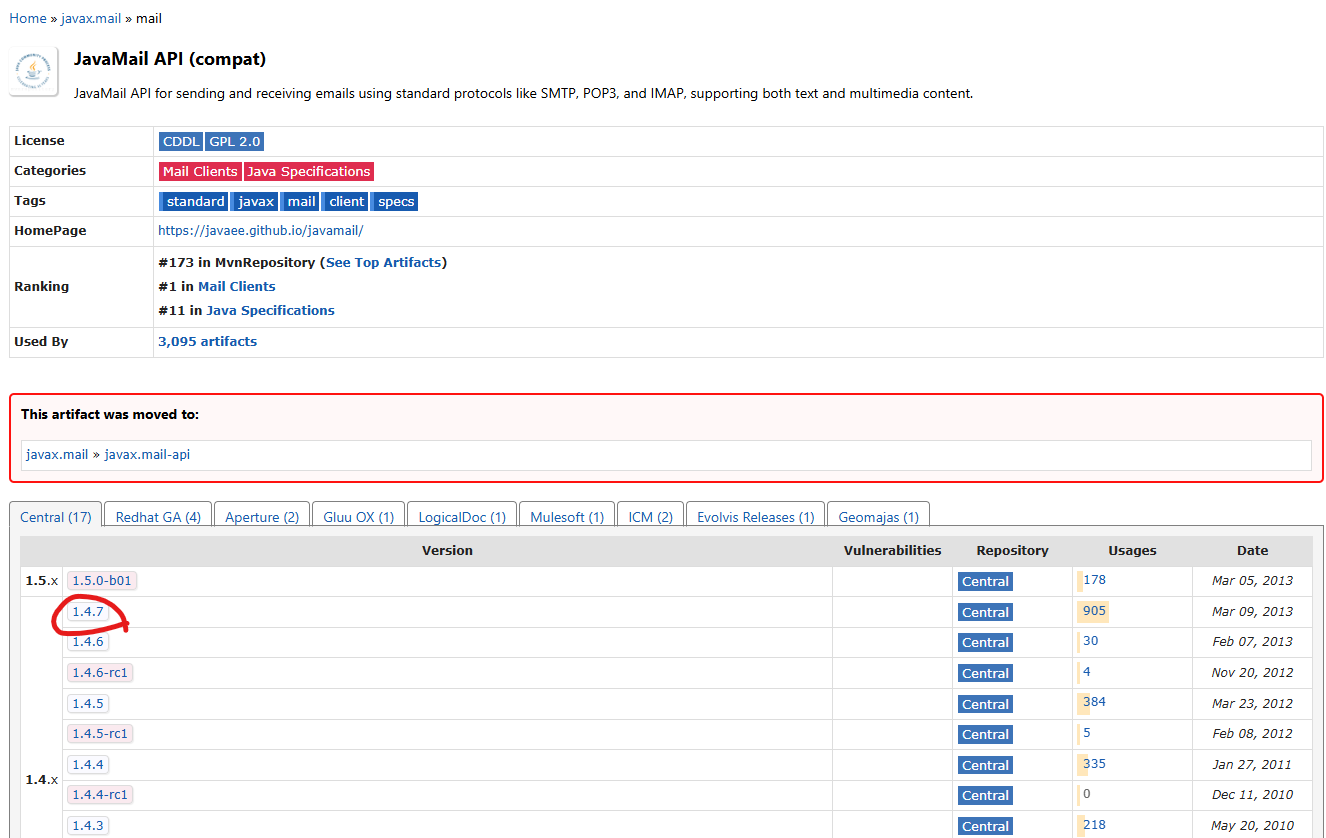Switch to the LogicalDoc (1) tab
The width and height of the screenshot is (1326, 838).
click(462, 517)
